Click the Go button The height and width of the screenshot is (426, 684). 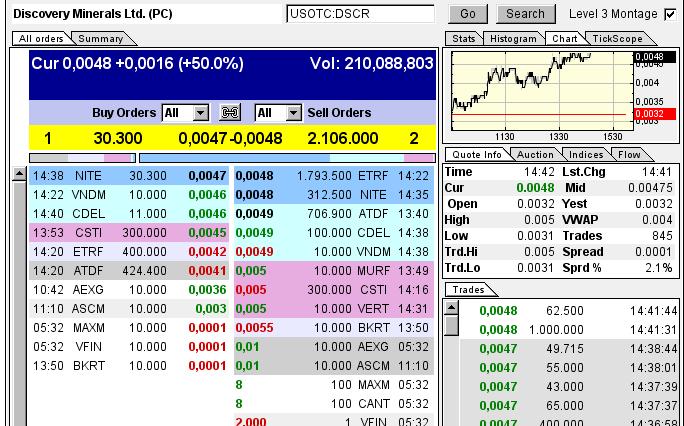click(x=468, y=14)
